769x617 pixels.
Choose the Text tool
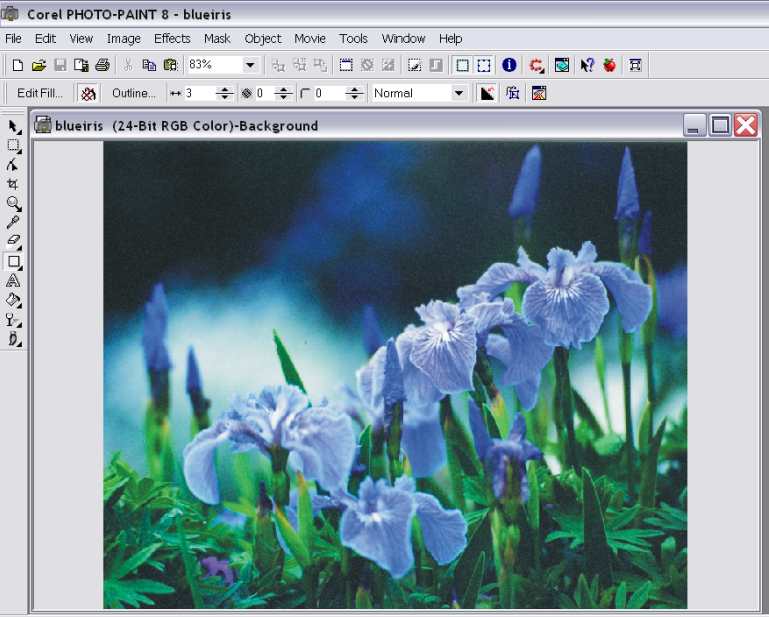(x=13, y=281)
